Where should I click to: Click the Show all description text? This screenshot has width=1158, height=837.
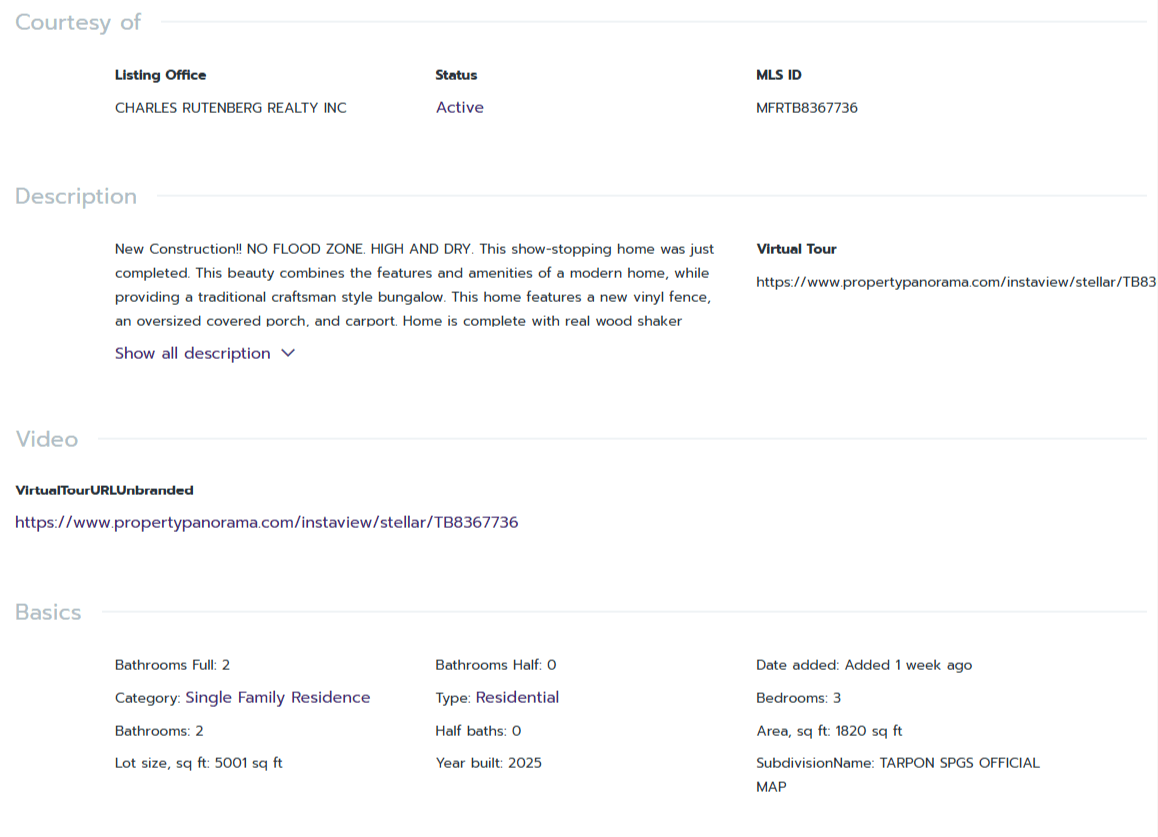pyautogui.click(x=192, y=353)
